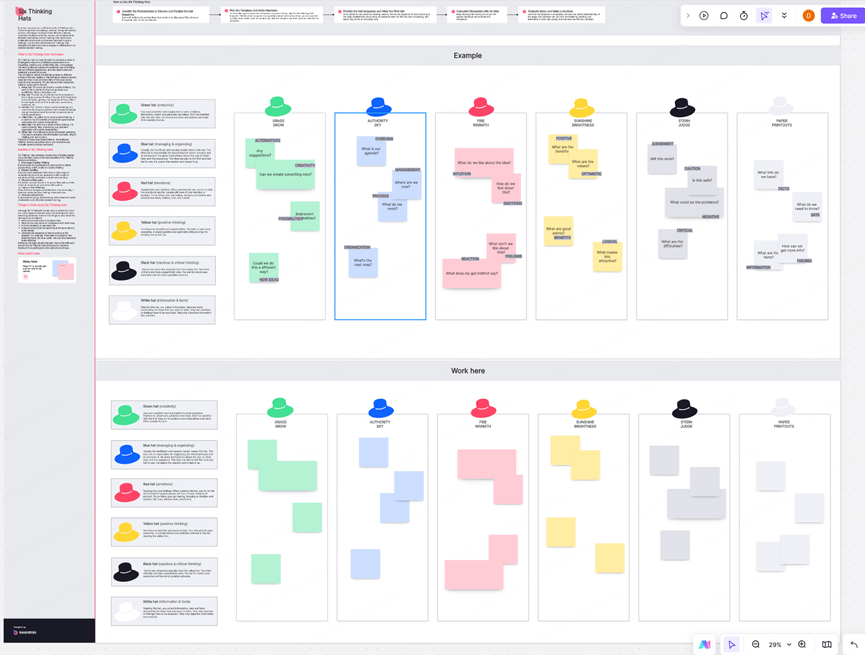The image size is (865, 655).
Task: Open the user avatar D menu
Action: (808, 16)
